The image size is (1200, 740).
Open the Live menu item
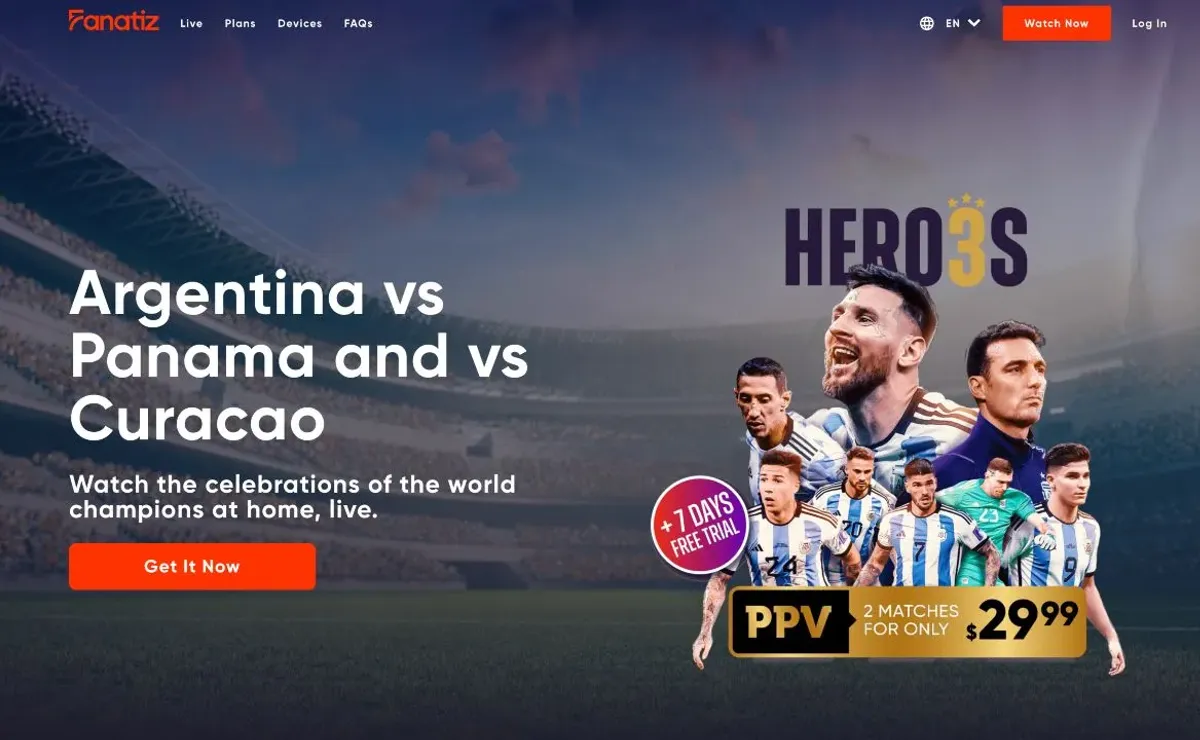[x=191, y=23]
